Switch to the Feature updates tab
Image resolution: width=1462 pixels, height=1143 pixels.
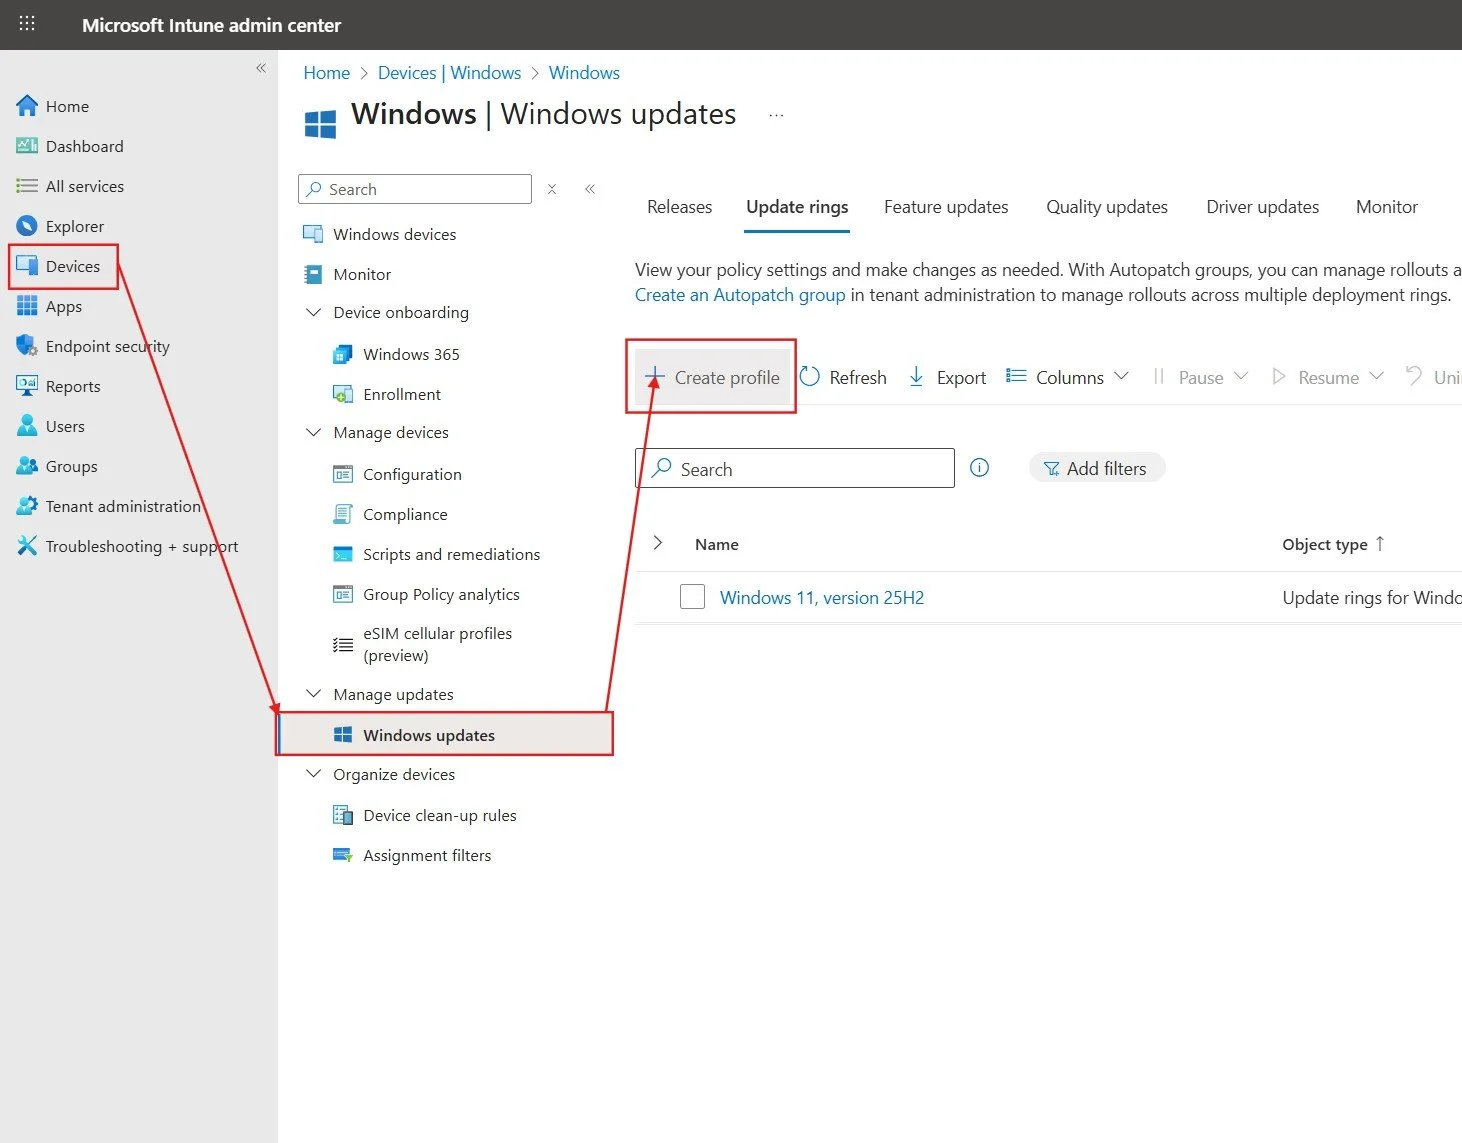pos(946,207)
